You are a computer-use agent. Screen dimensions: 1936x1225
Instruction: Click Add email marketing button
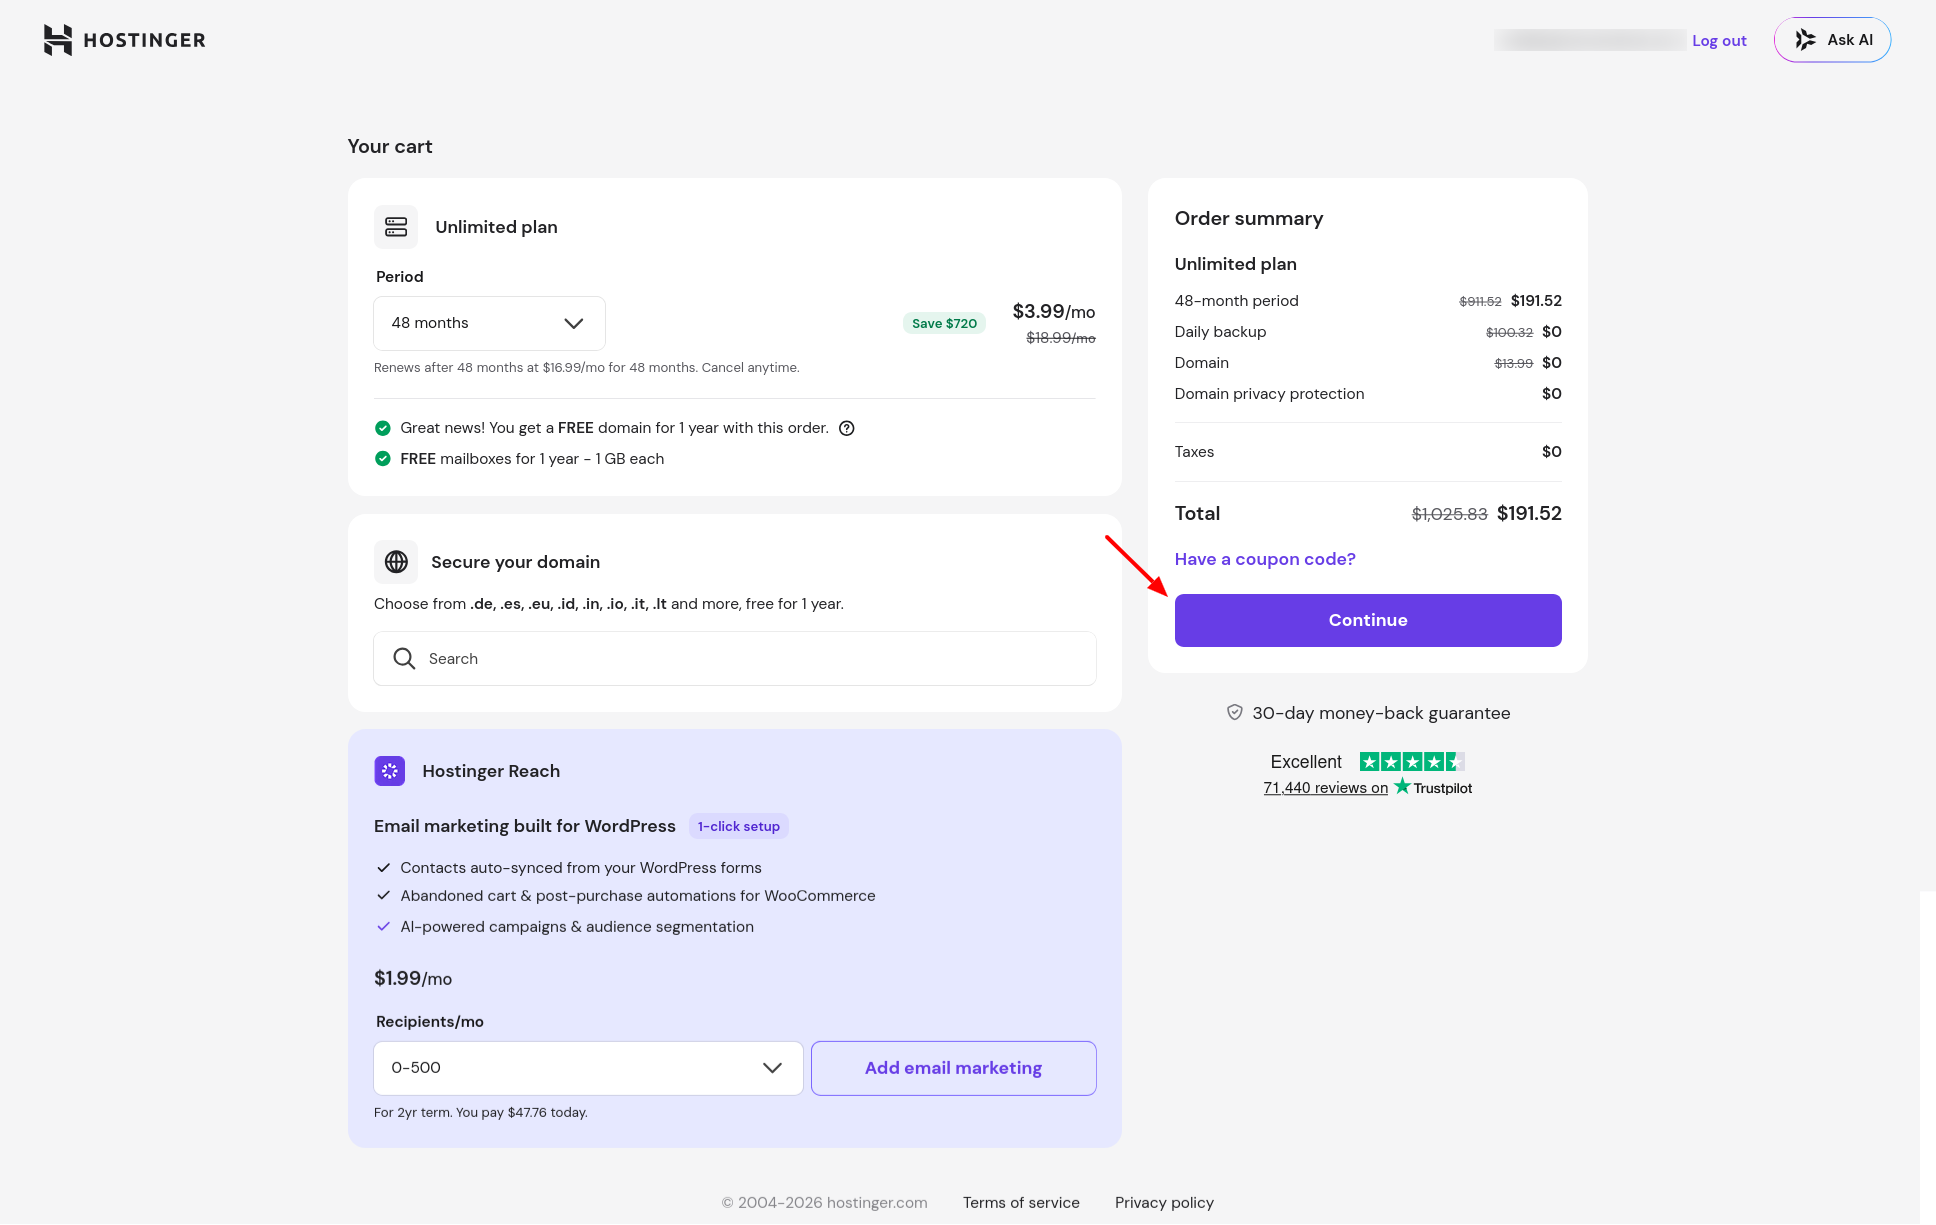click(x=954, y=1068)
